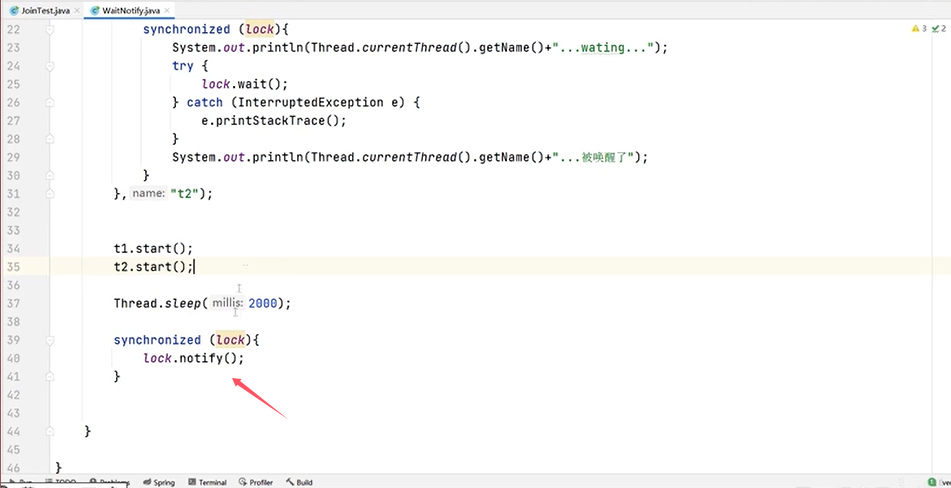
Task: Click the highlighted lock variable on line 22
Action: point(260,29)
